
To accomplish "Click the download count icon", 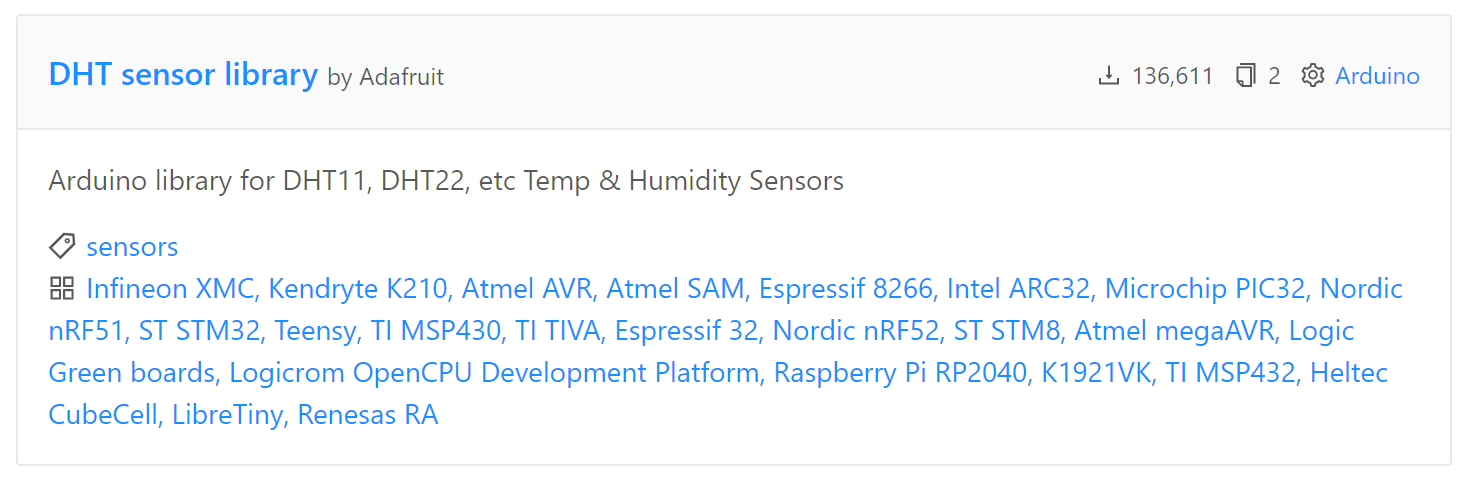I will (x=1108, y=76).
